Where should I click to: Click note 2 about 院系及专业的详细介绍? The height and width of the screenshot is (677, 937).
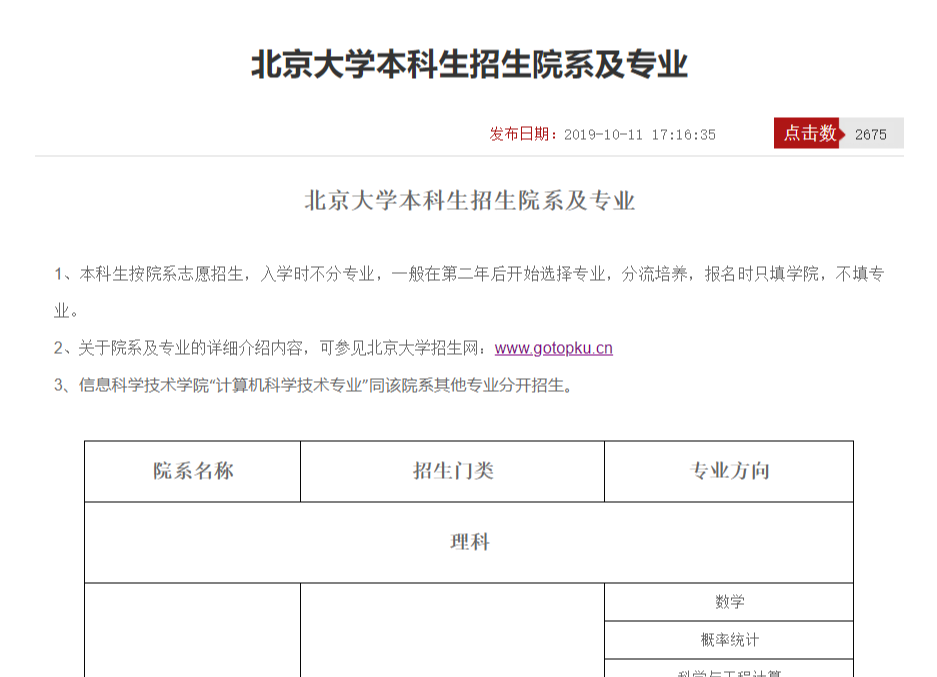(333, 348)
